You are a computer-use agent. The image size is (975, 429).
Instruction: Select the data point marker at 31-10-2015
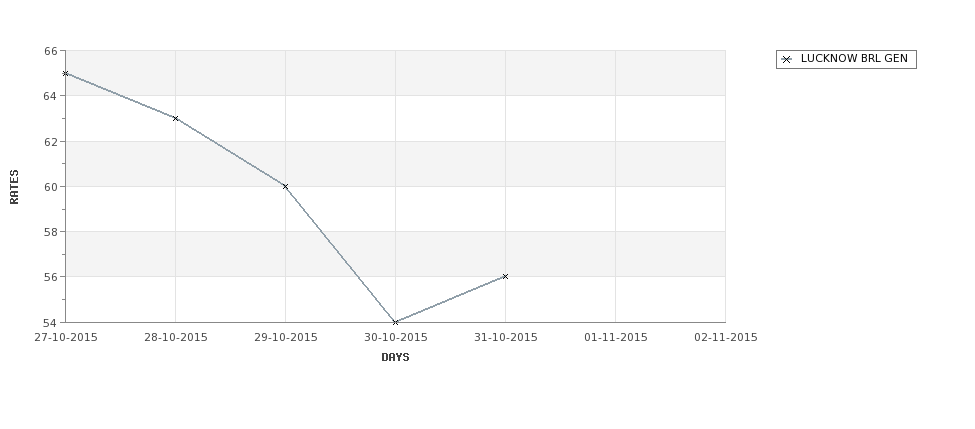click(x=505, y=277)
